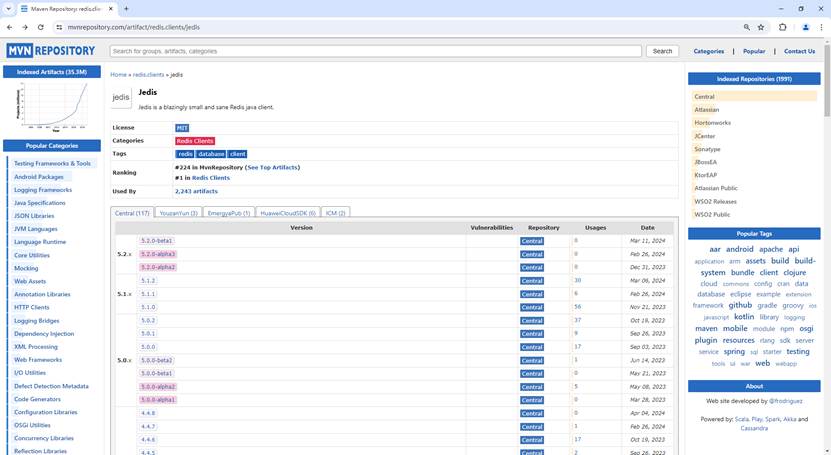Open @frodriguez developer link

(x=785, y=402)
